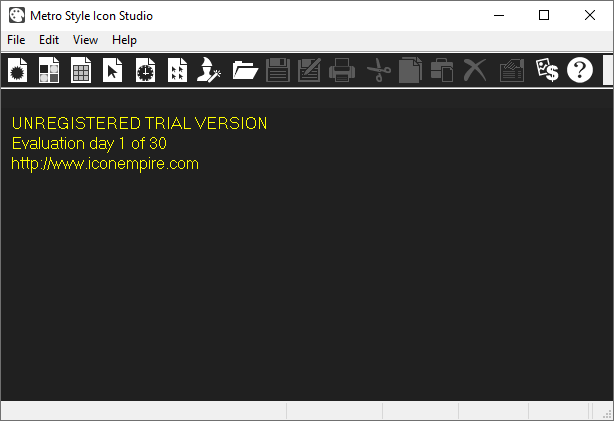
Task: Click the 'UNREGISTERED TRIAL VERSION' text
Action: pos(139,123)
